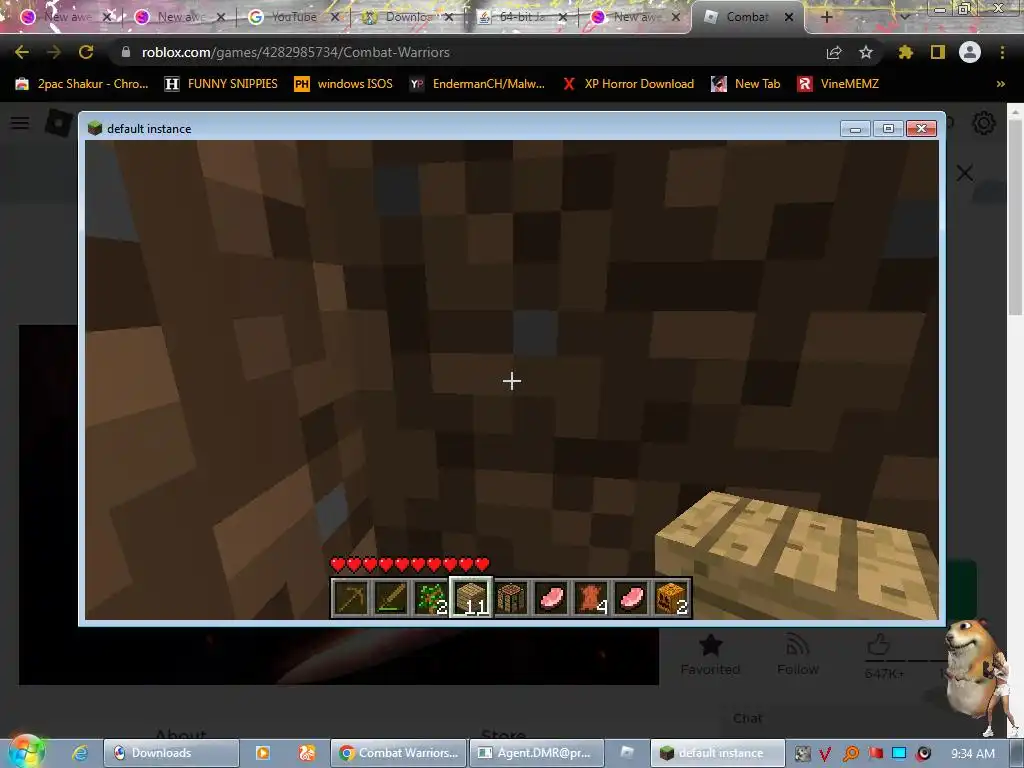Switch to the Download tab

coord(408,17)
